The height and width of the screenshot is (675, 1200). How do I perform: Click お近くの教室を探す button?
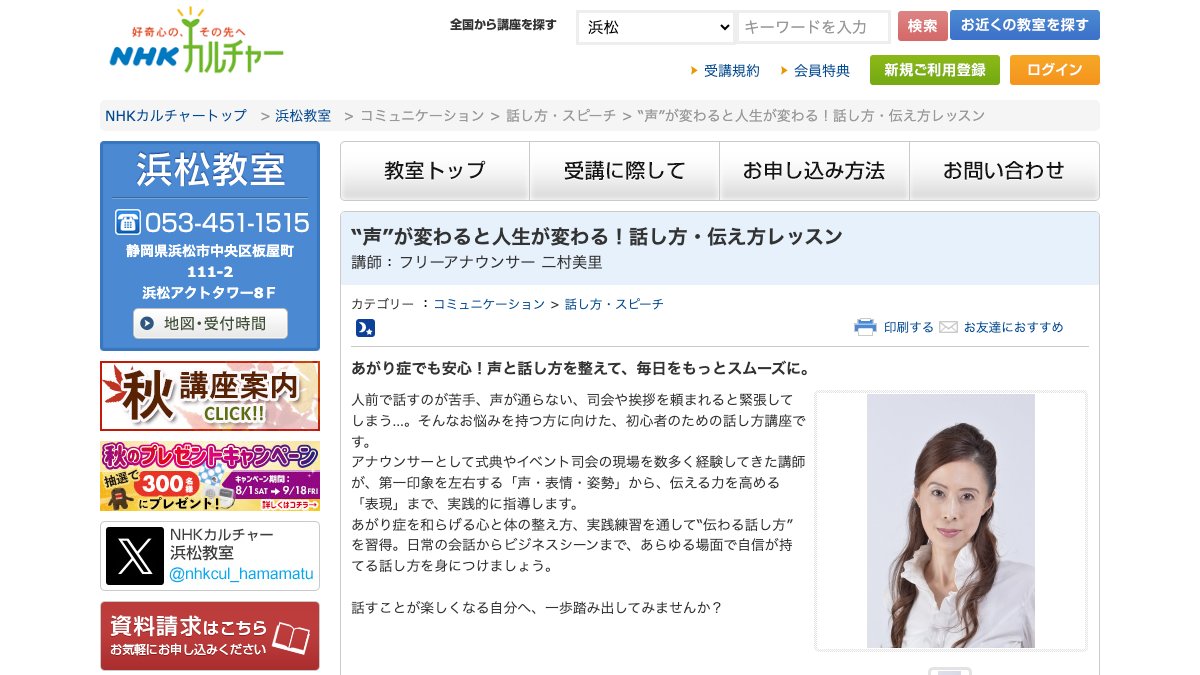click(x=1025, y=25)
